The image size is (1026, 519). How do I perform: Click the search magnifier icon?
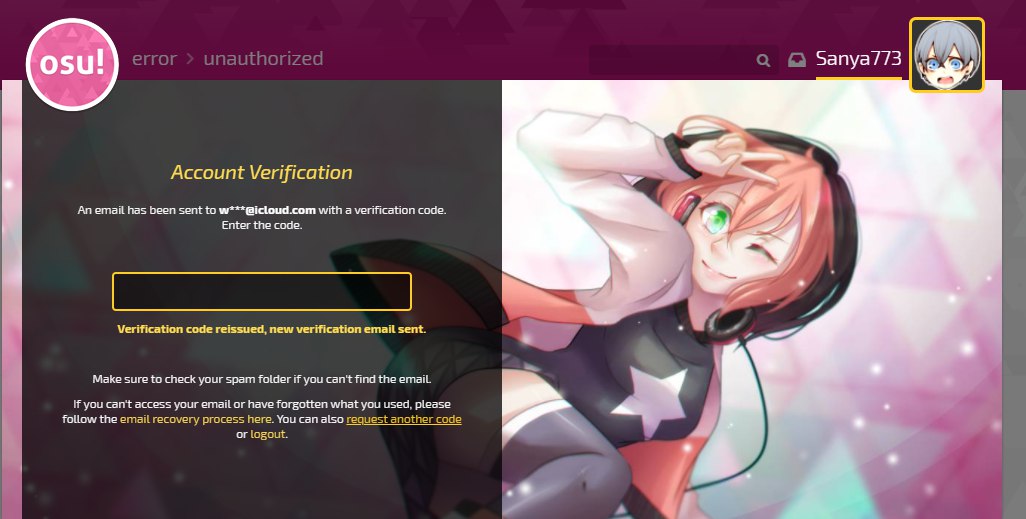pyautogui.click(x=763, y=60)
